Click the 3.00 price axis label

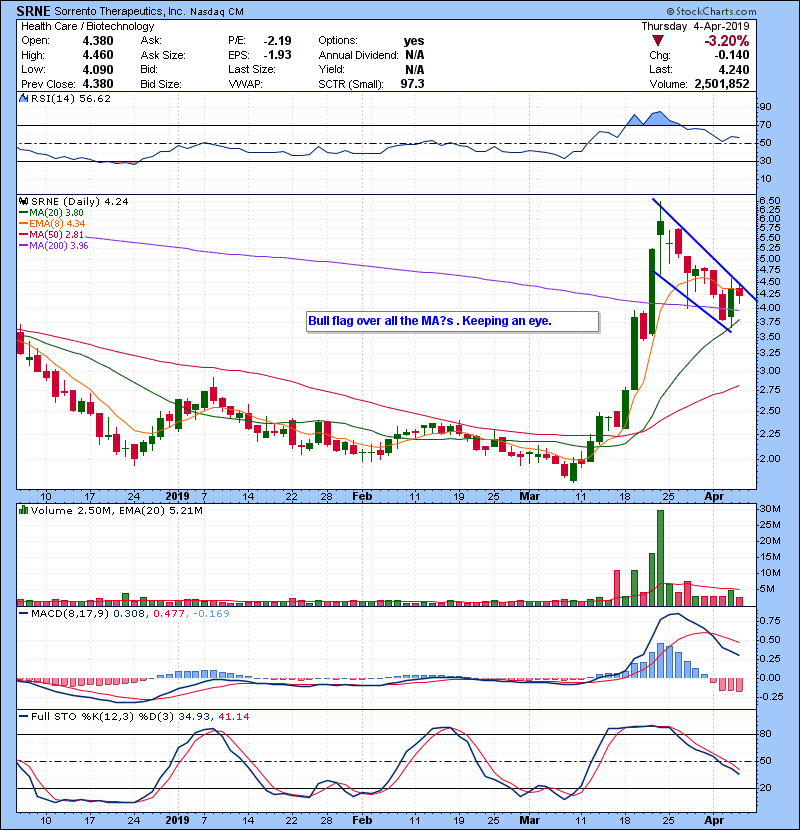point(770,371)
